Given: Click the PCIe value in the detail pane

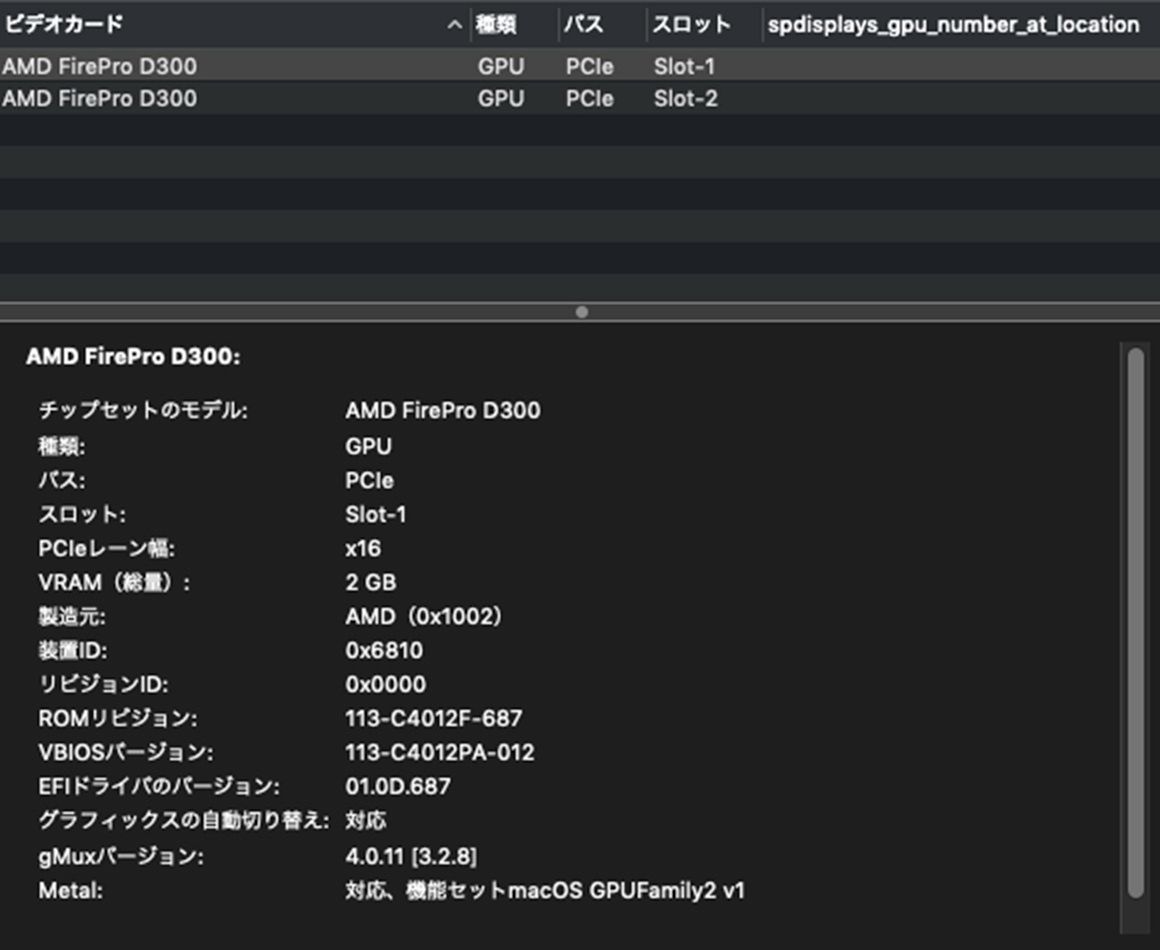Looking at the screenshot, I should point(369,480).
